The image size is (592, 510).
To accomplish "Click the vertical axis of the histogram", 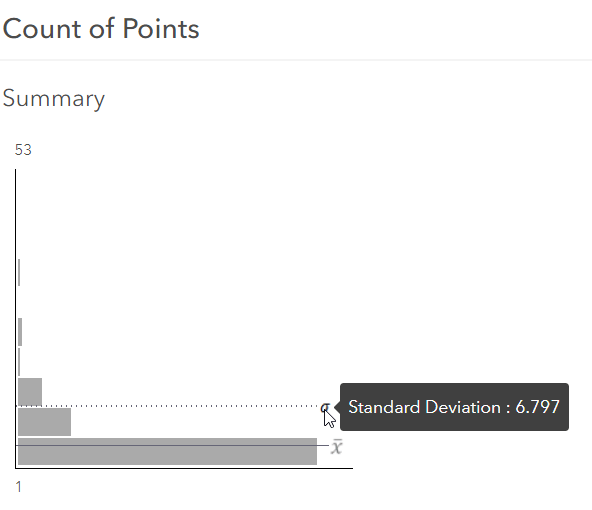I will (x=15, y=319).
